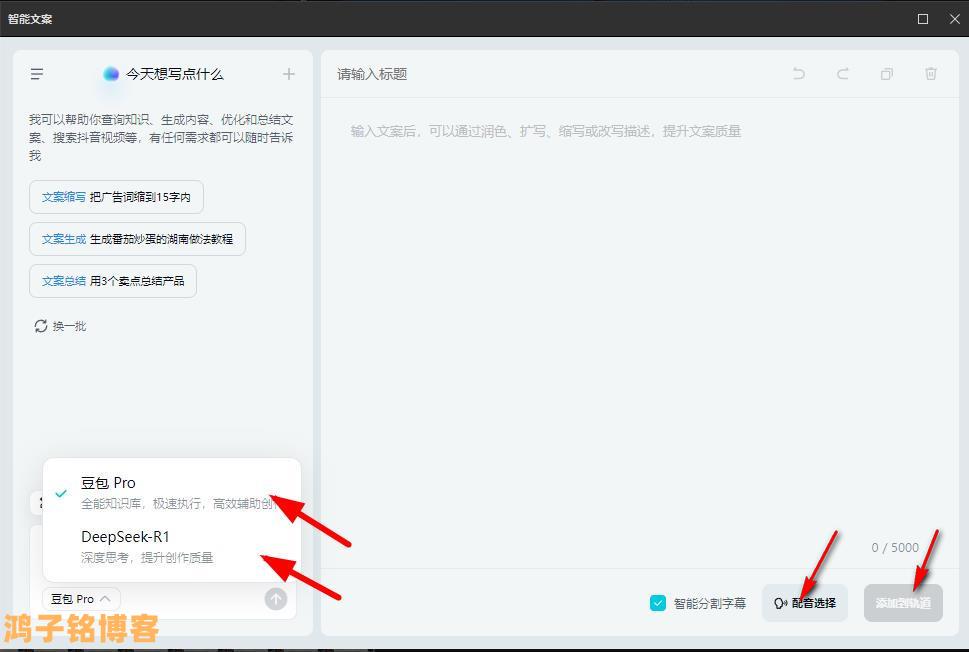Click the undo arrow icon
The width and height of the screenshot is (969, 652).
(798, 74)
